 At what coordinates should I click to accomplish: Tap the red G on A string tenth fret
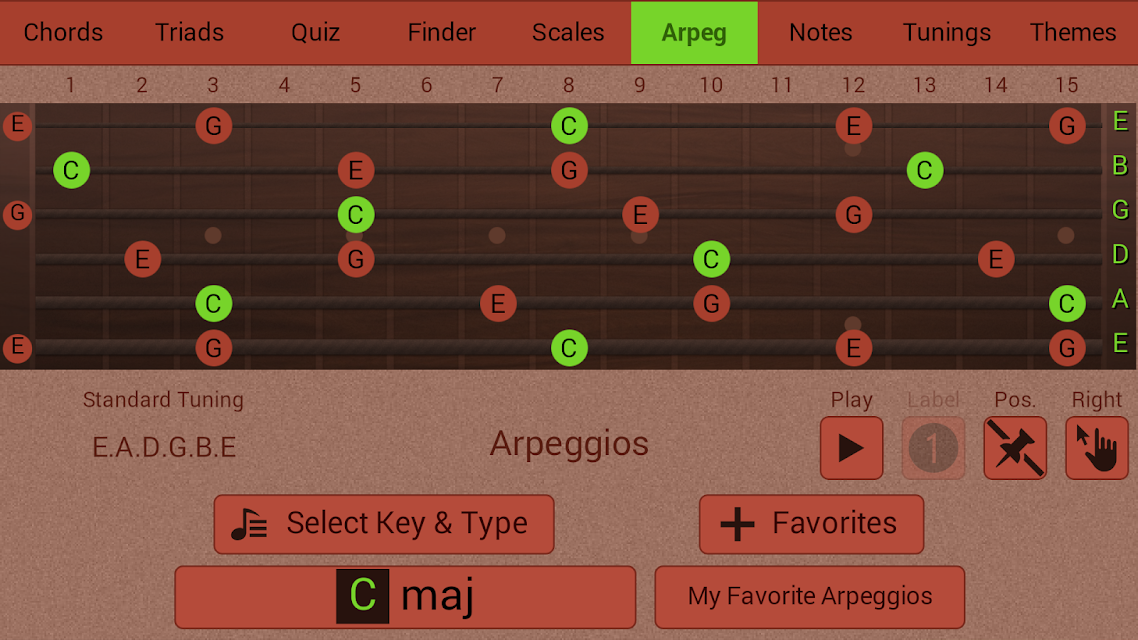click(x=711, y=303)
